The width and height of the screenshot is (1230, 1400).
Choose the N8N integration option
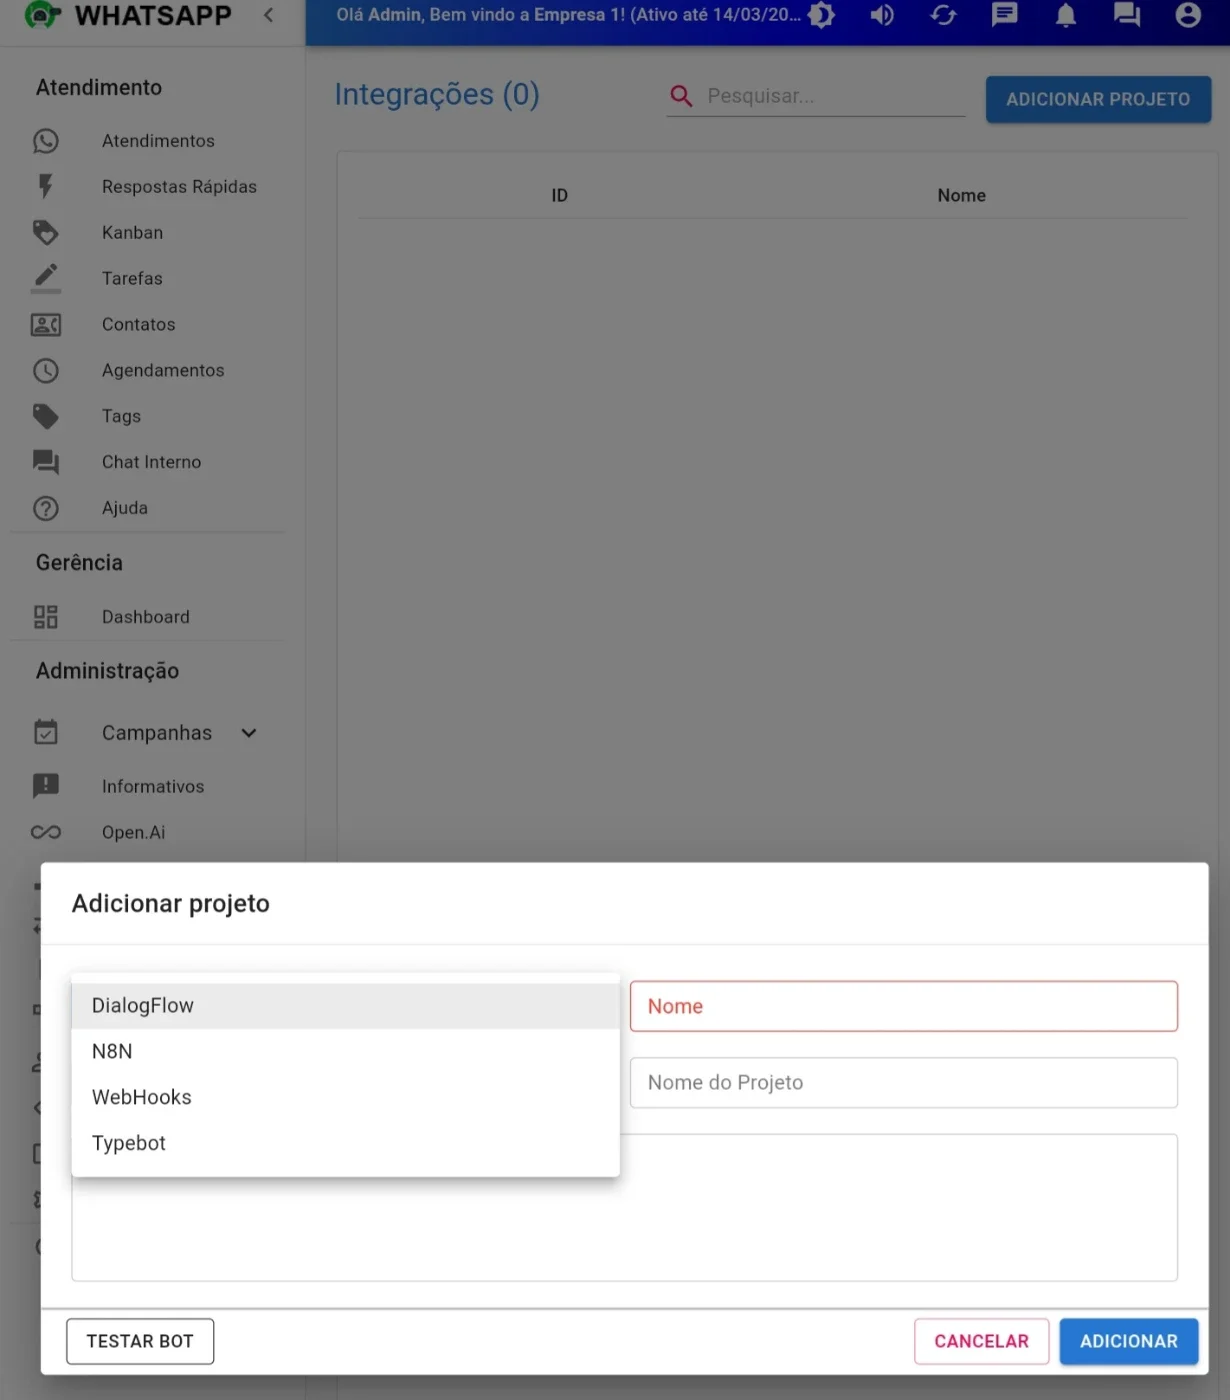click(346, 1052)
